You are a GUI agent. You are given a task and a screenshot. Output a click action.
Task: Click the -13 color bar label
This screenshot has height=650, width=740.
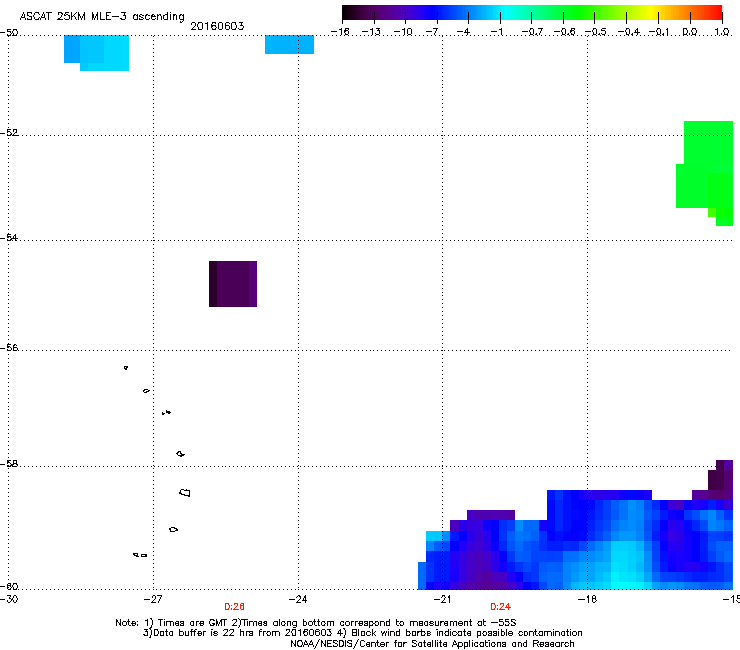click(371, 32)
